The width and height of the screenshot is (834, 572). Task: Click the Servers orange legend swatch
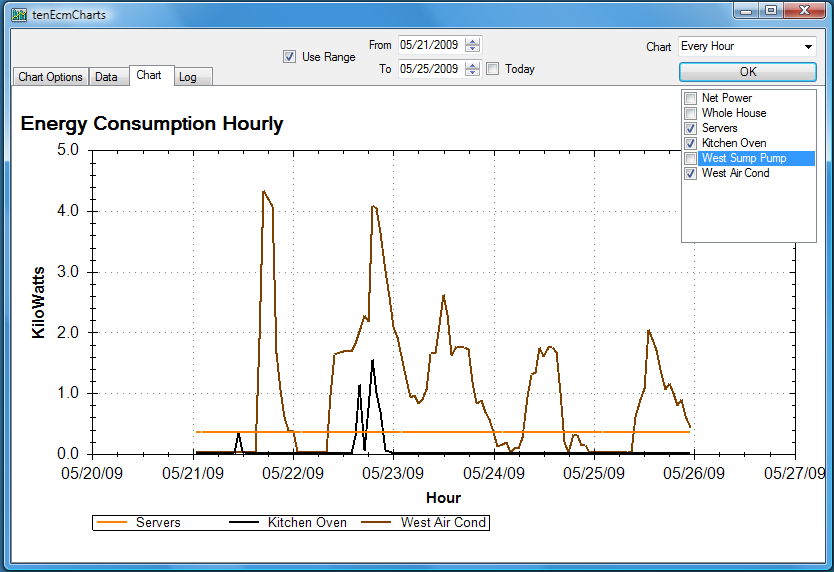point(112,523)
